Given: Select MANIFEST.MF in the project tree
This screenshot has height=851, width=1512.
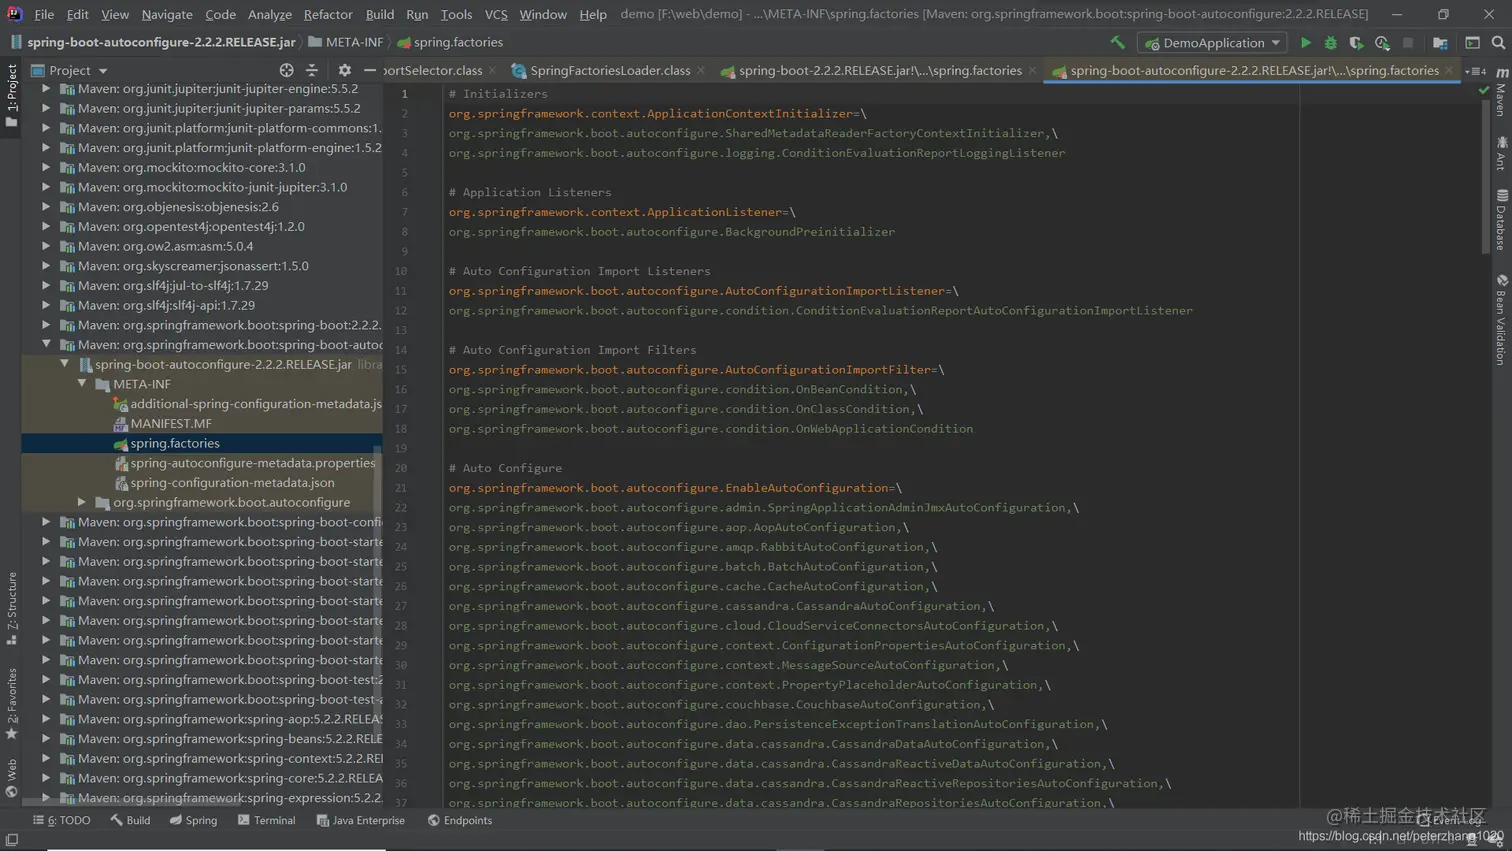Looking at the screenshot, I should tap(170, 423).
